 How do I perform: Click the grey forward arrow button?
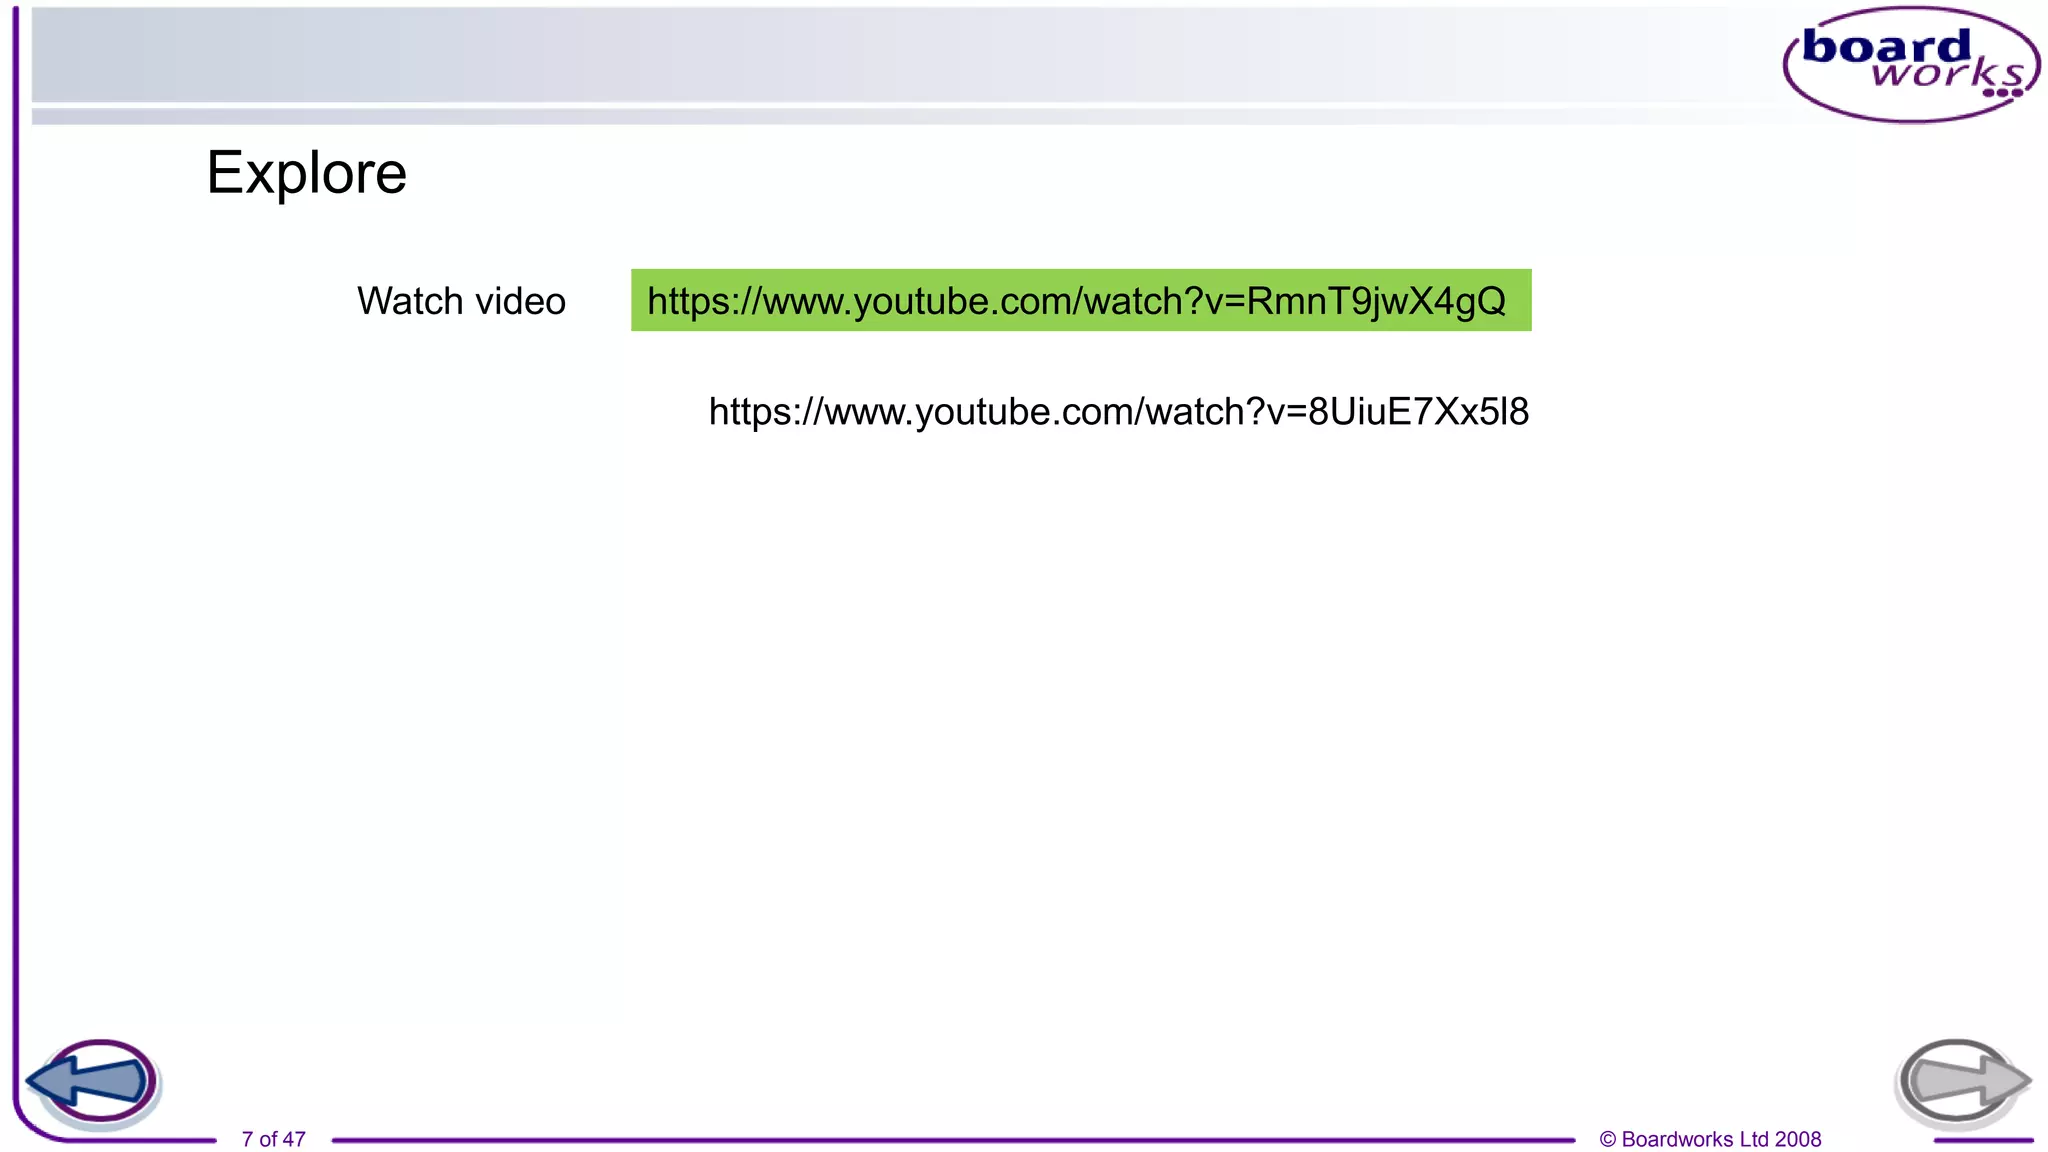point(1962,1081)
